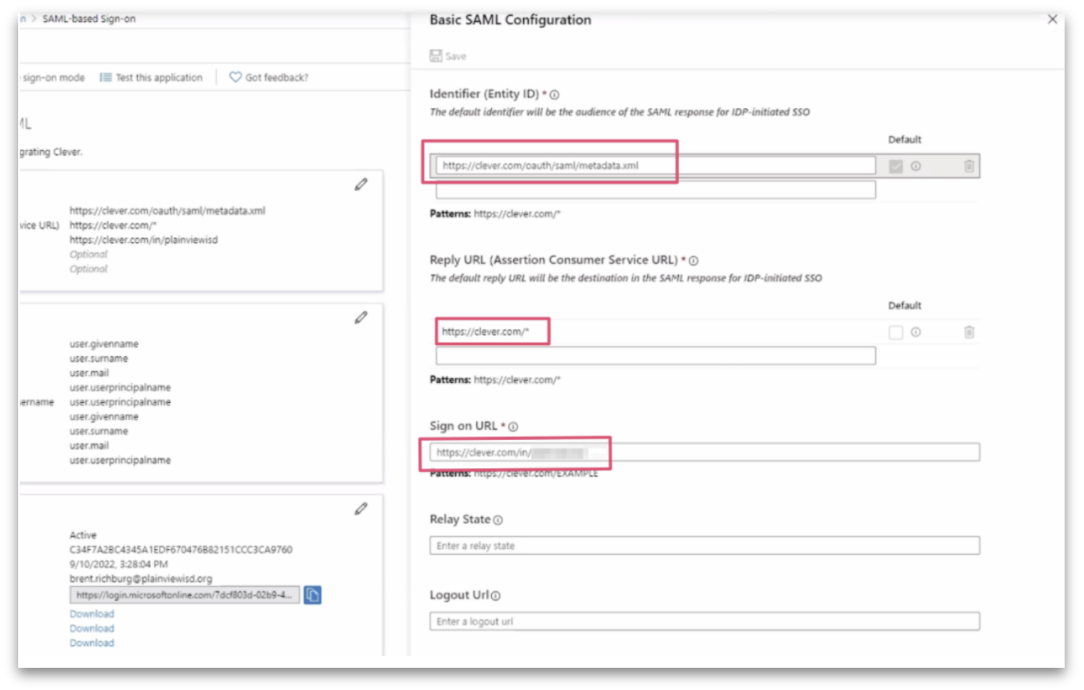Click the heart icon beside Got feedback?
1084x690 pixels.
(234, 77)
